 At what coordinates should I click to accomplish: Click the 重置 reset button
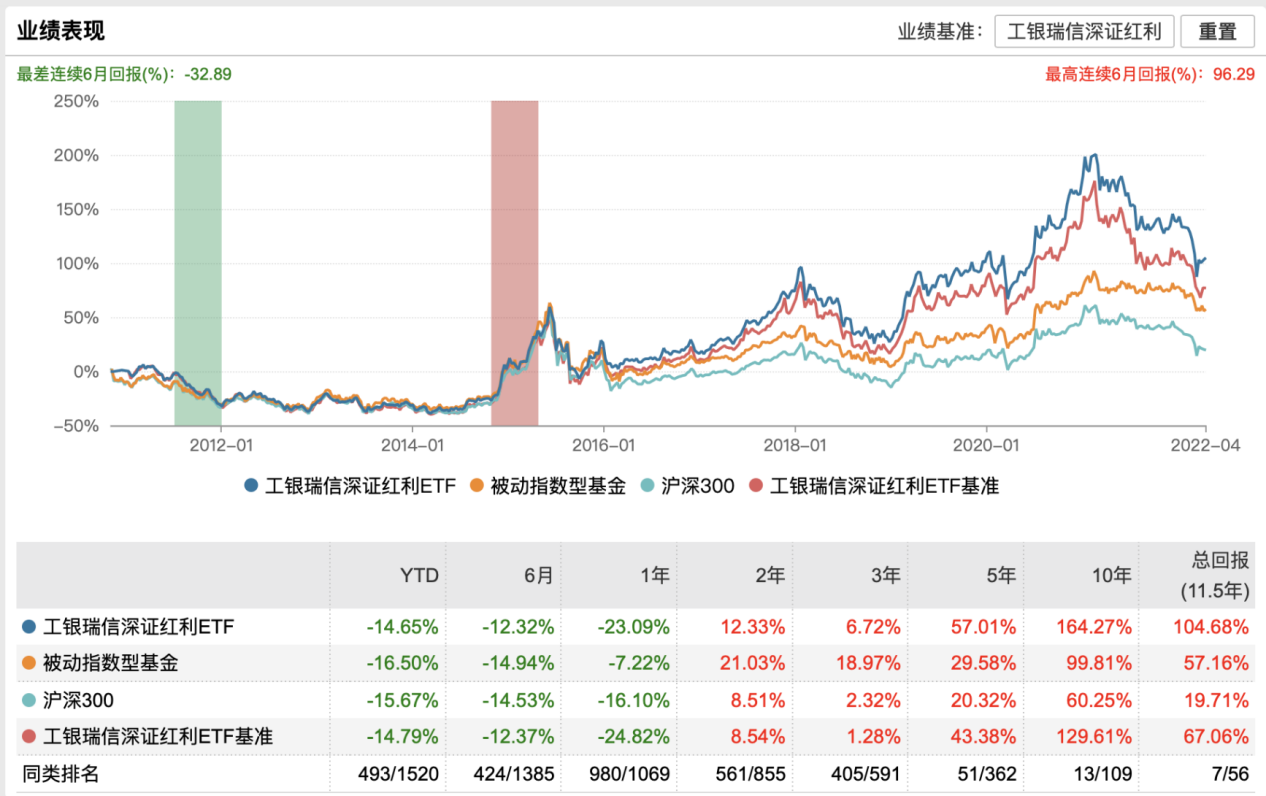[x=1217, y=31]
